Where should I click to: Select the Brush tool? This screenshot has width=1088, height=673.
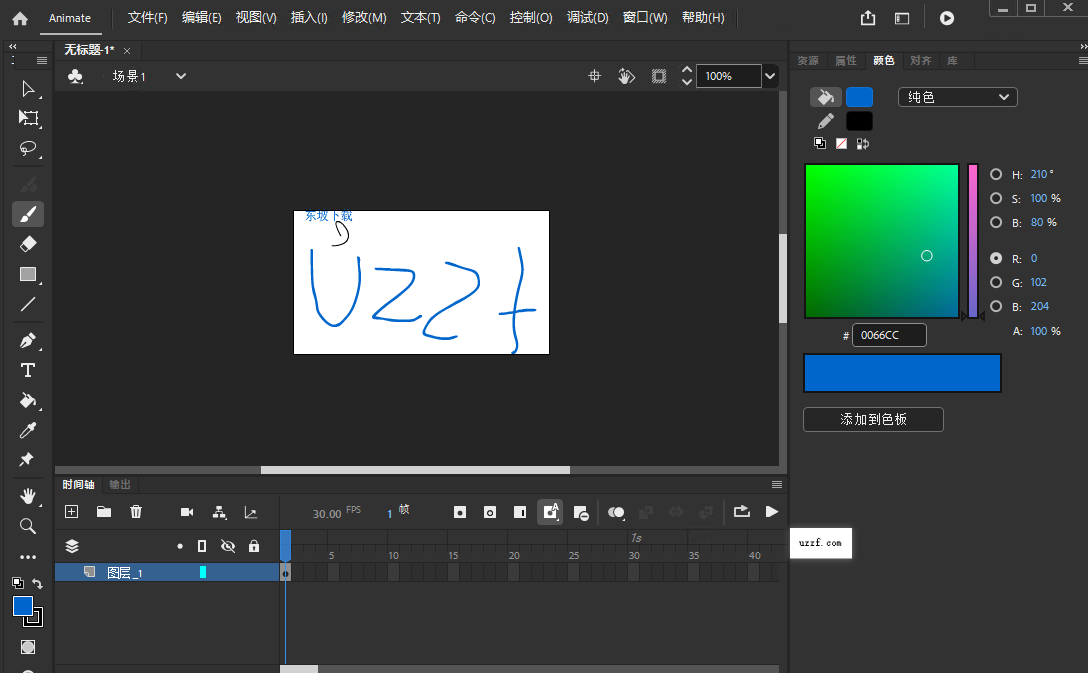28,214
